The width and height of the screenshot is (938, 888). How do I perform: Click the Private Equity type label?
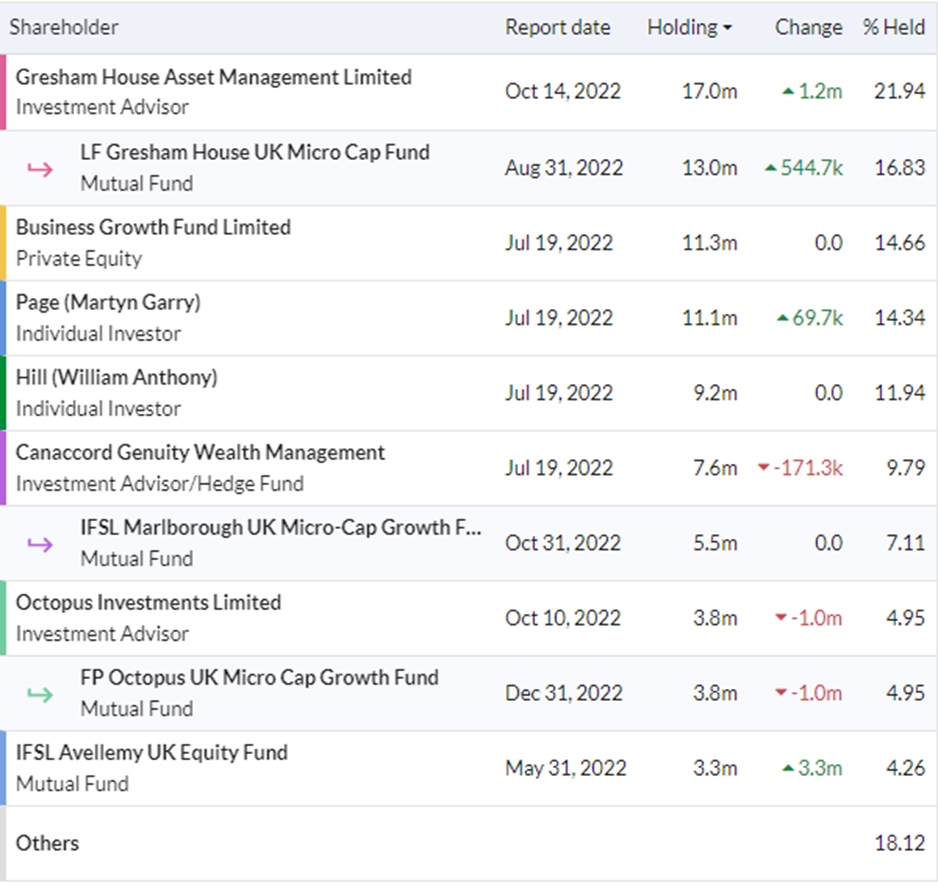tap(79, 259)
